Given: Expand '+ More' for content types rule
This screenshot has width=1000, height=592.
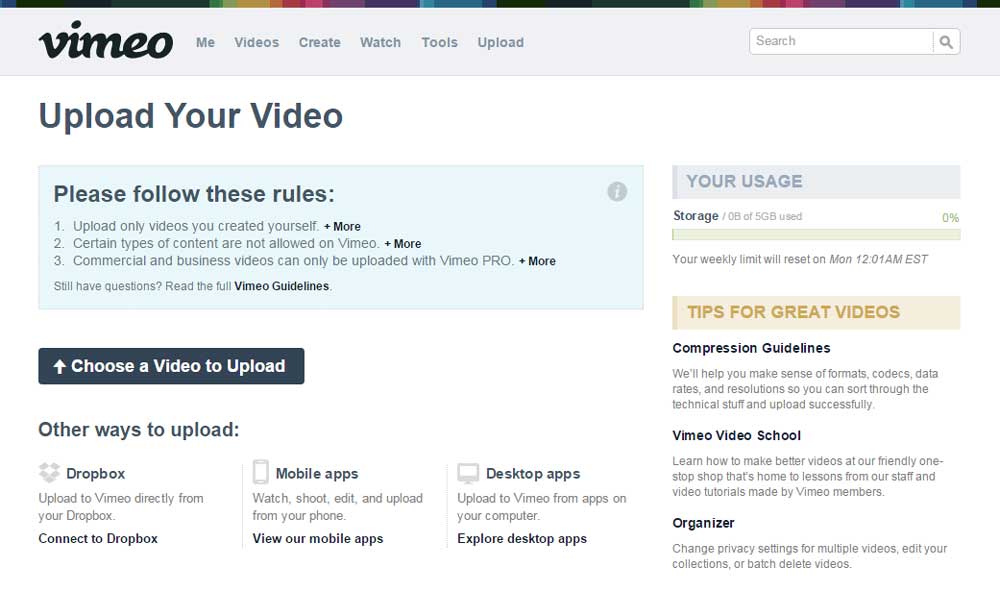Looking at the screenshot, I should click(402, 244).
